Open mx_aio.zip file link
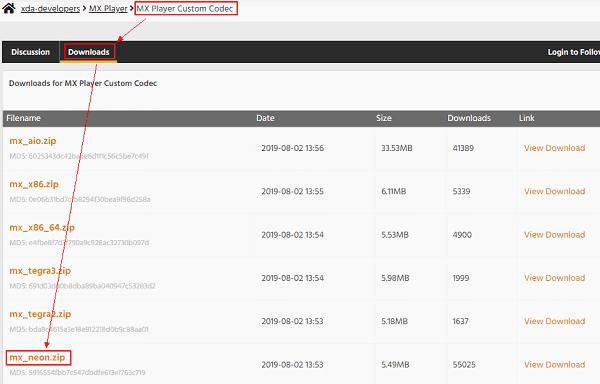Screen dimensions: 600x384 click(33, 141)
